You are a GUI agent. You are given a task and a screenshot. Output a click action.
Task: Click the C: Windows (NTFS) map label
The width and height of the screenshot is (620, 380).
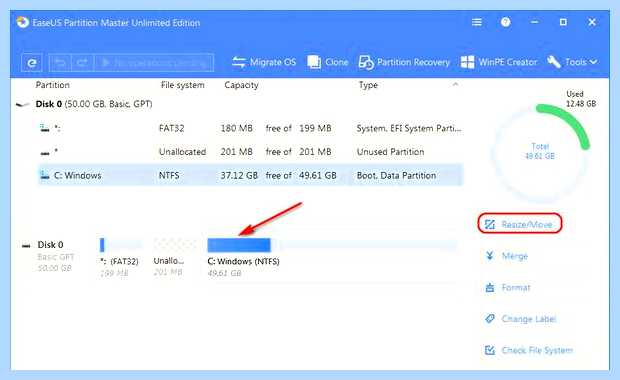coord(243,261)
